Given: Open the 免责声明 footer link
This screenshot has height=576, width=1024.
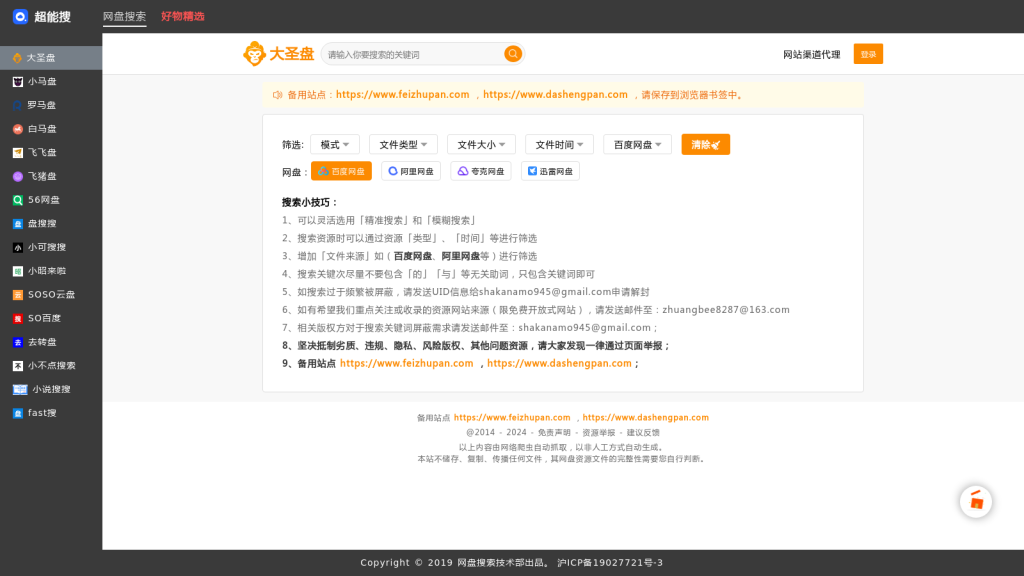Looking at the screenshot, I should pyautogui.click(x=554, y=432).
